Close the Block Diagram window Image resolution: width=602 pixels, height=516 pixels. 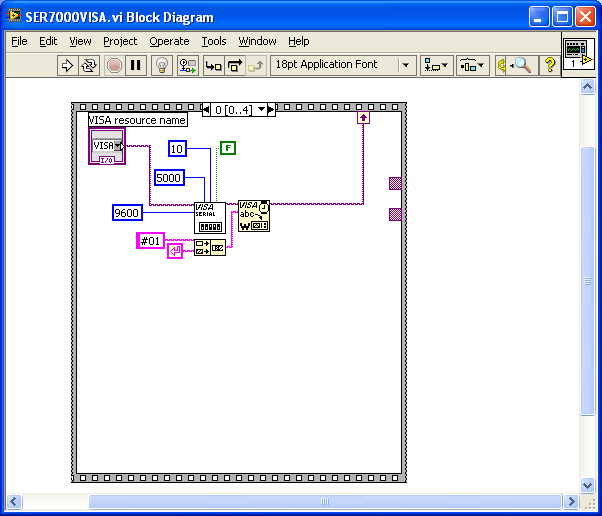click(585, 17)
